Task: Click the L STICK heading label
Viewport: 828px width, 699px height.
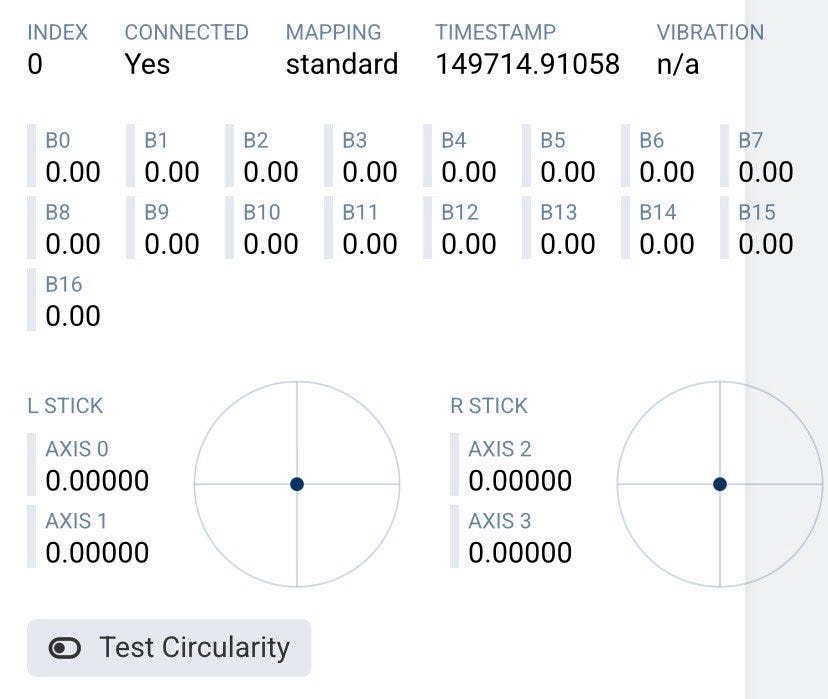Action: tap(65, 406)
